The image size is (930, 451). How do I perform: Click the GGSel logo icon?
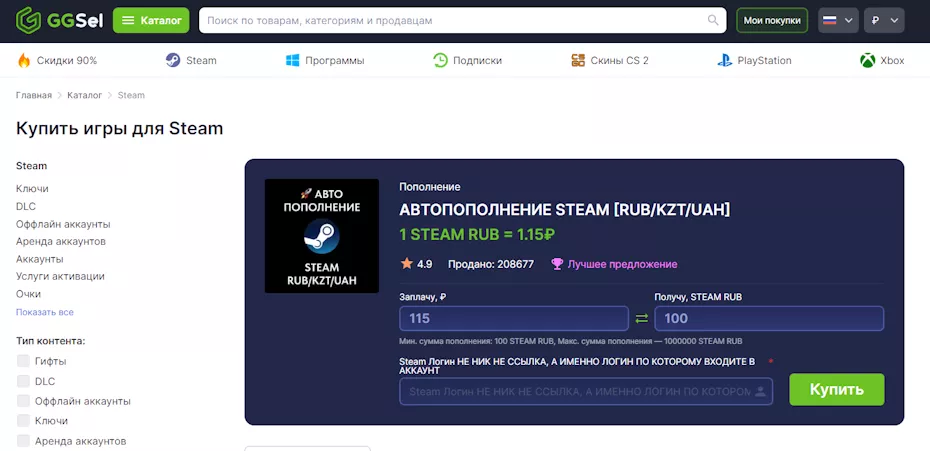28,19
